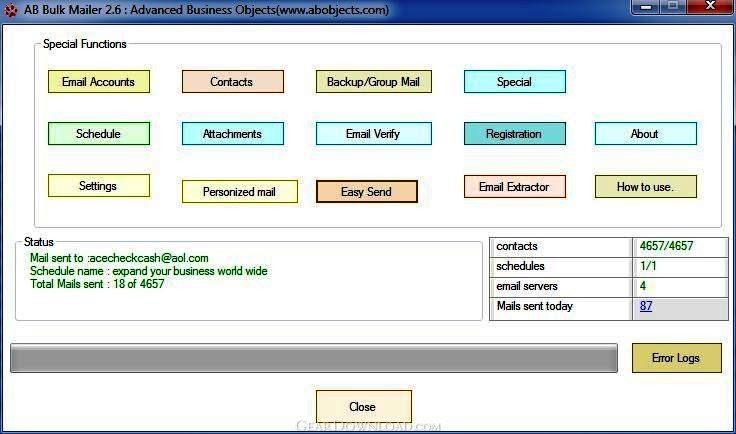Launch the Email Extractor
Image resolution: width=736 pixels, height=434 pixels.
[515, 187]
